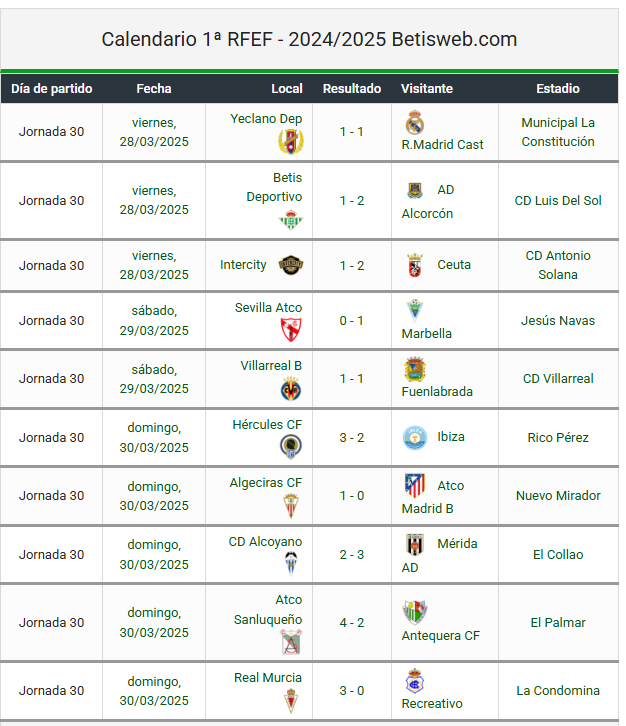Screen dimensions: 626x726
Task: Open the CD Luis Del Sol stadium link
Action: [x=558, y=200]
